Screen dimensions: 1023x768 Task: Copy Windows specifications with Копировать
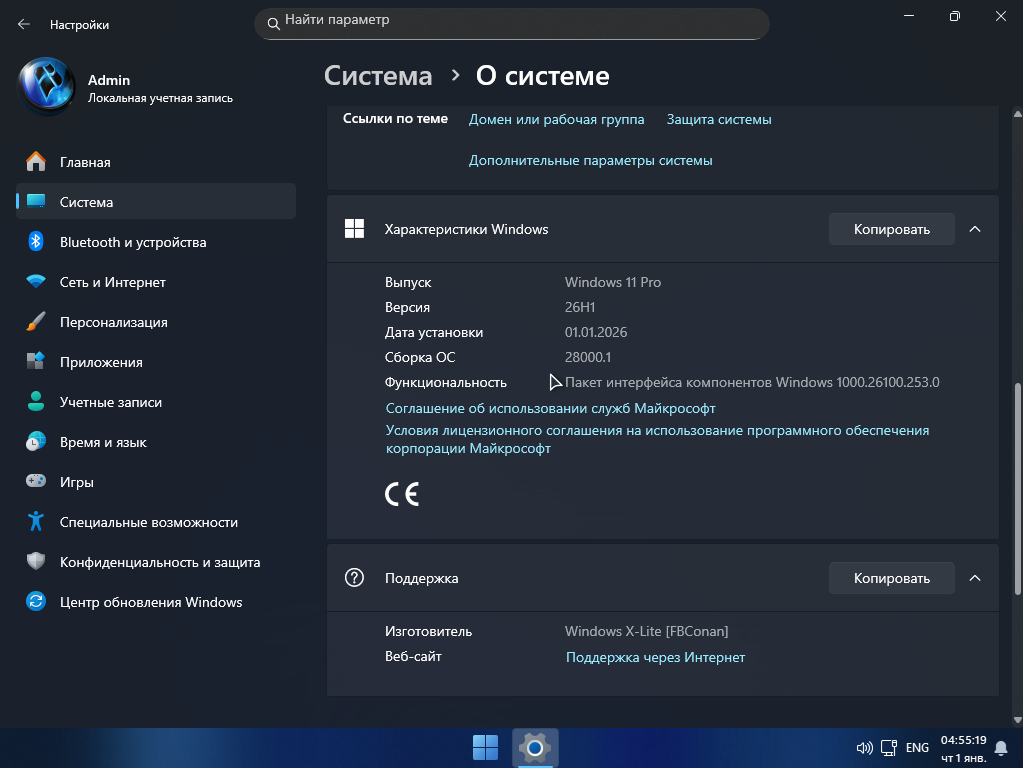pos(892,229)
